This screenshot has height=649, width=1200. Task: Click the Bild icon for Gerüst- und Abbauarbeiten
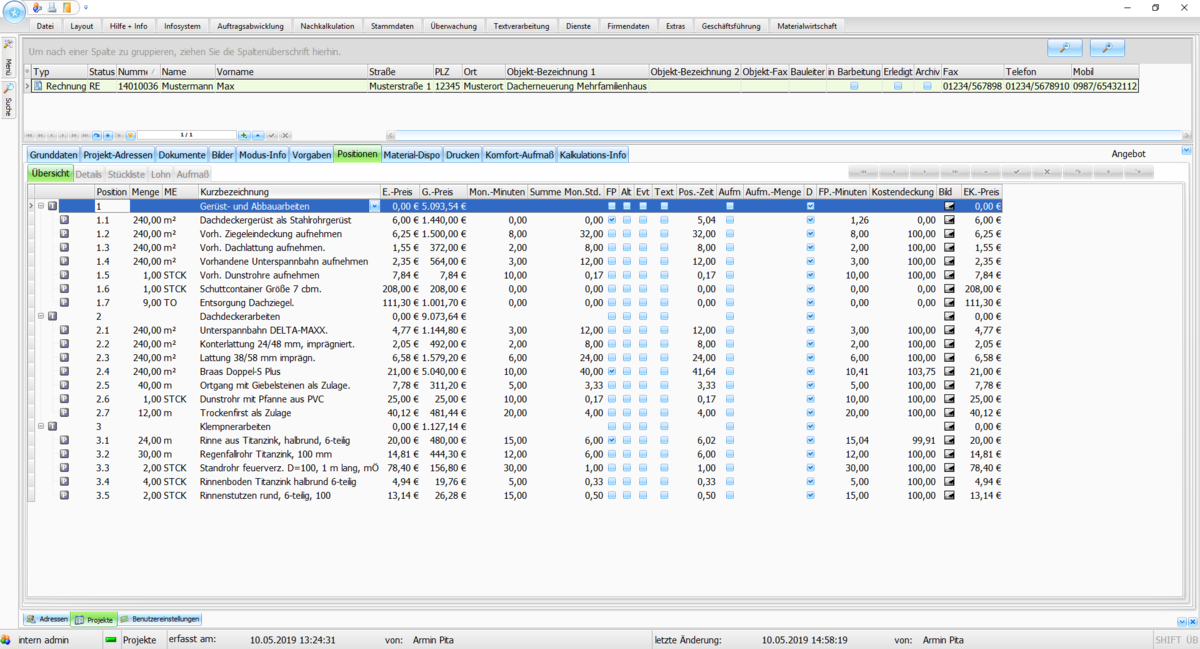pos(949,206)
